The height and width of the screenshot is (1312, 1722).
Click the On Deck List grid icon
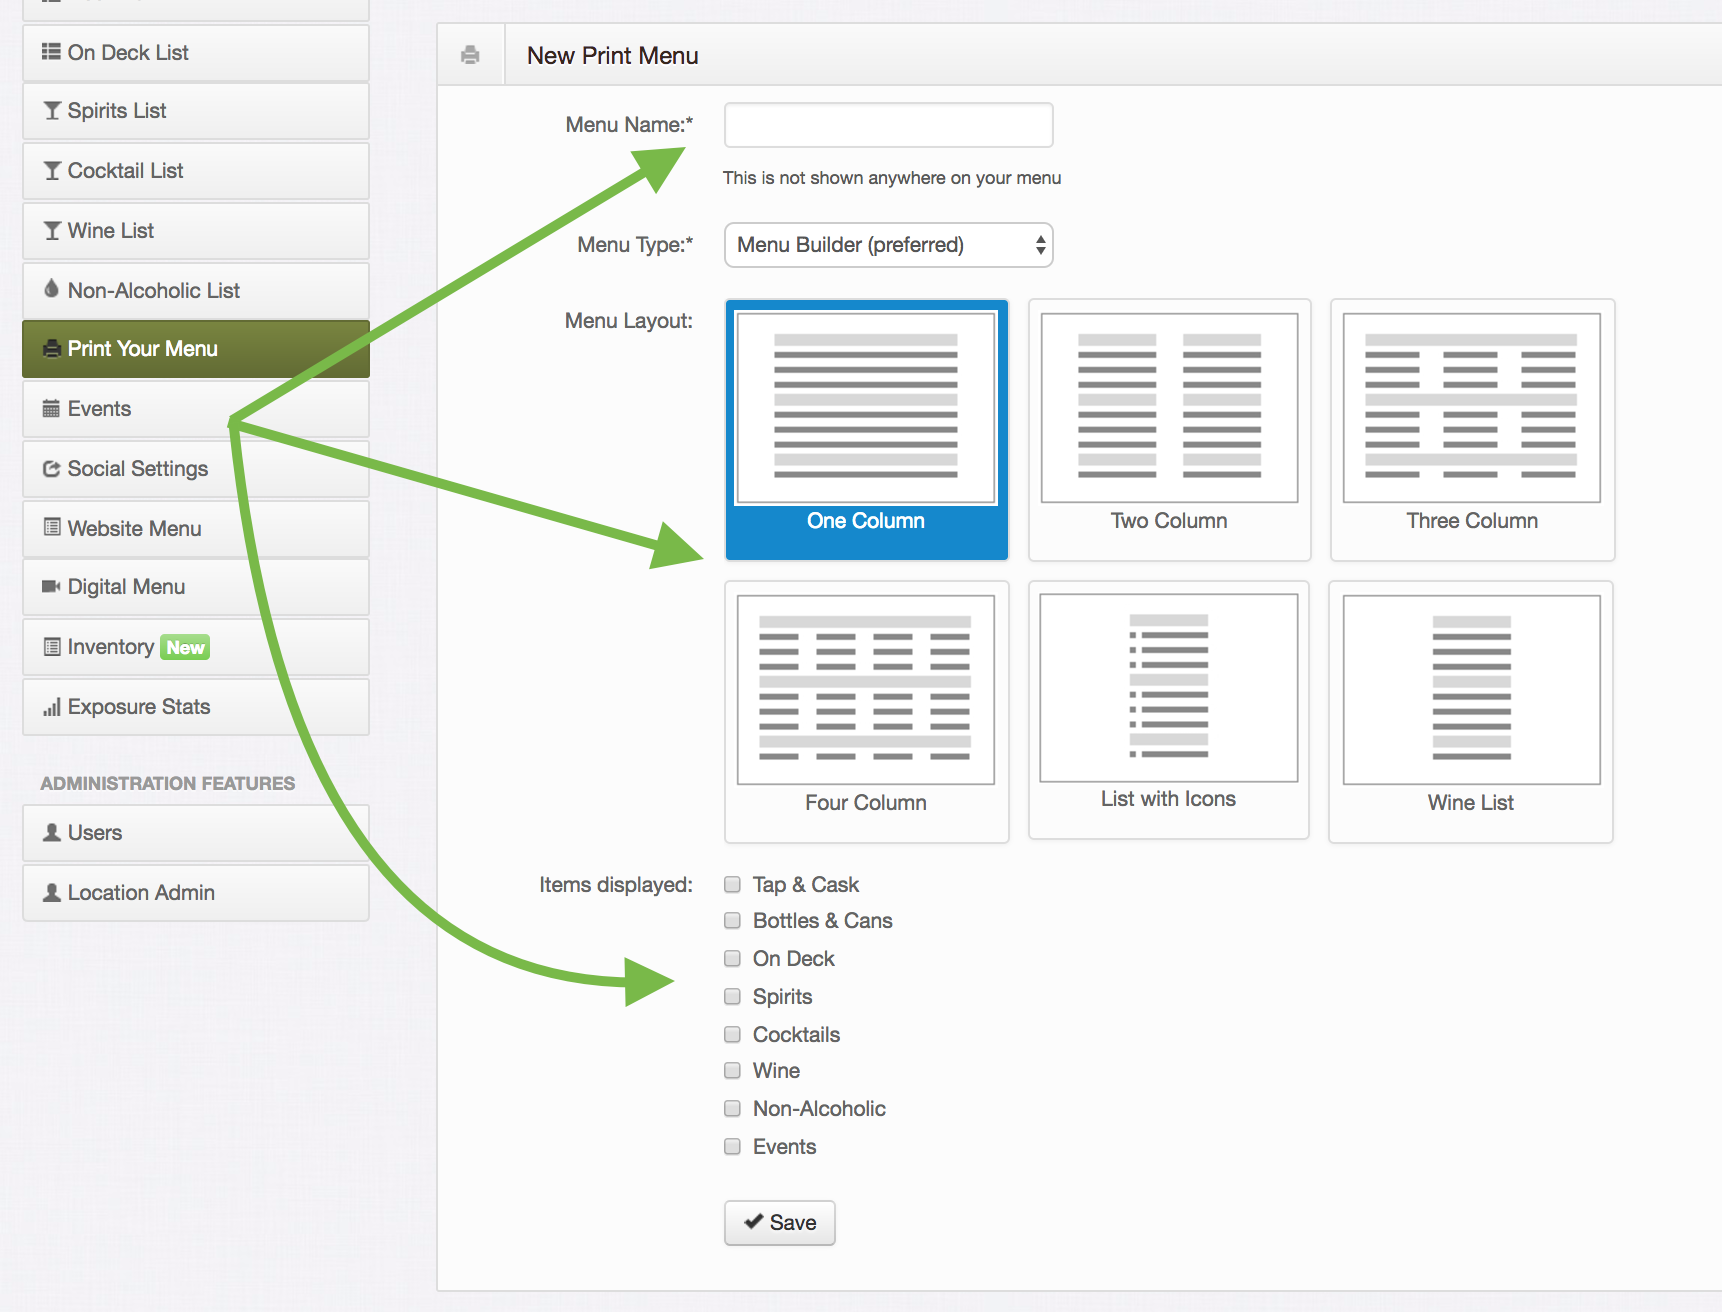click(x=51, y=52)
